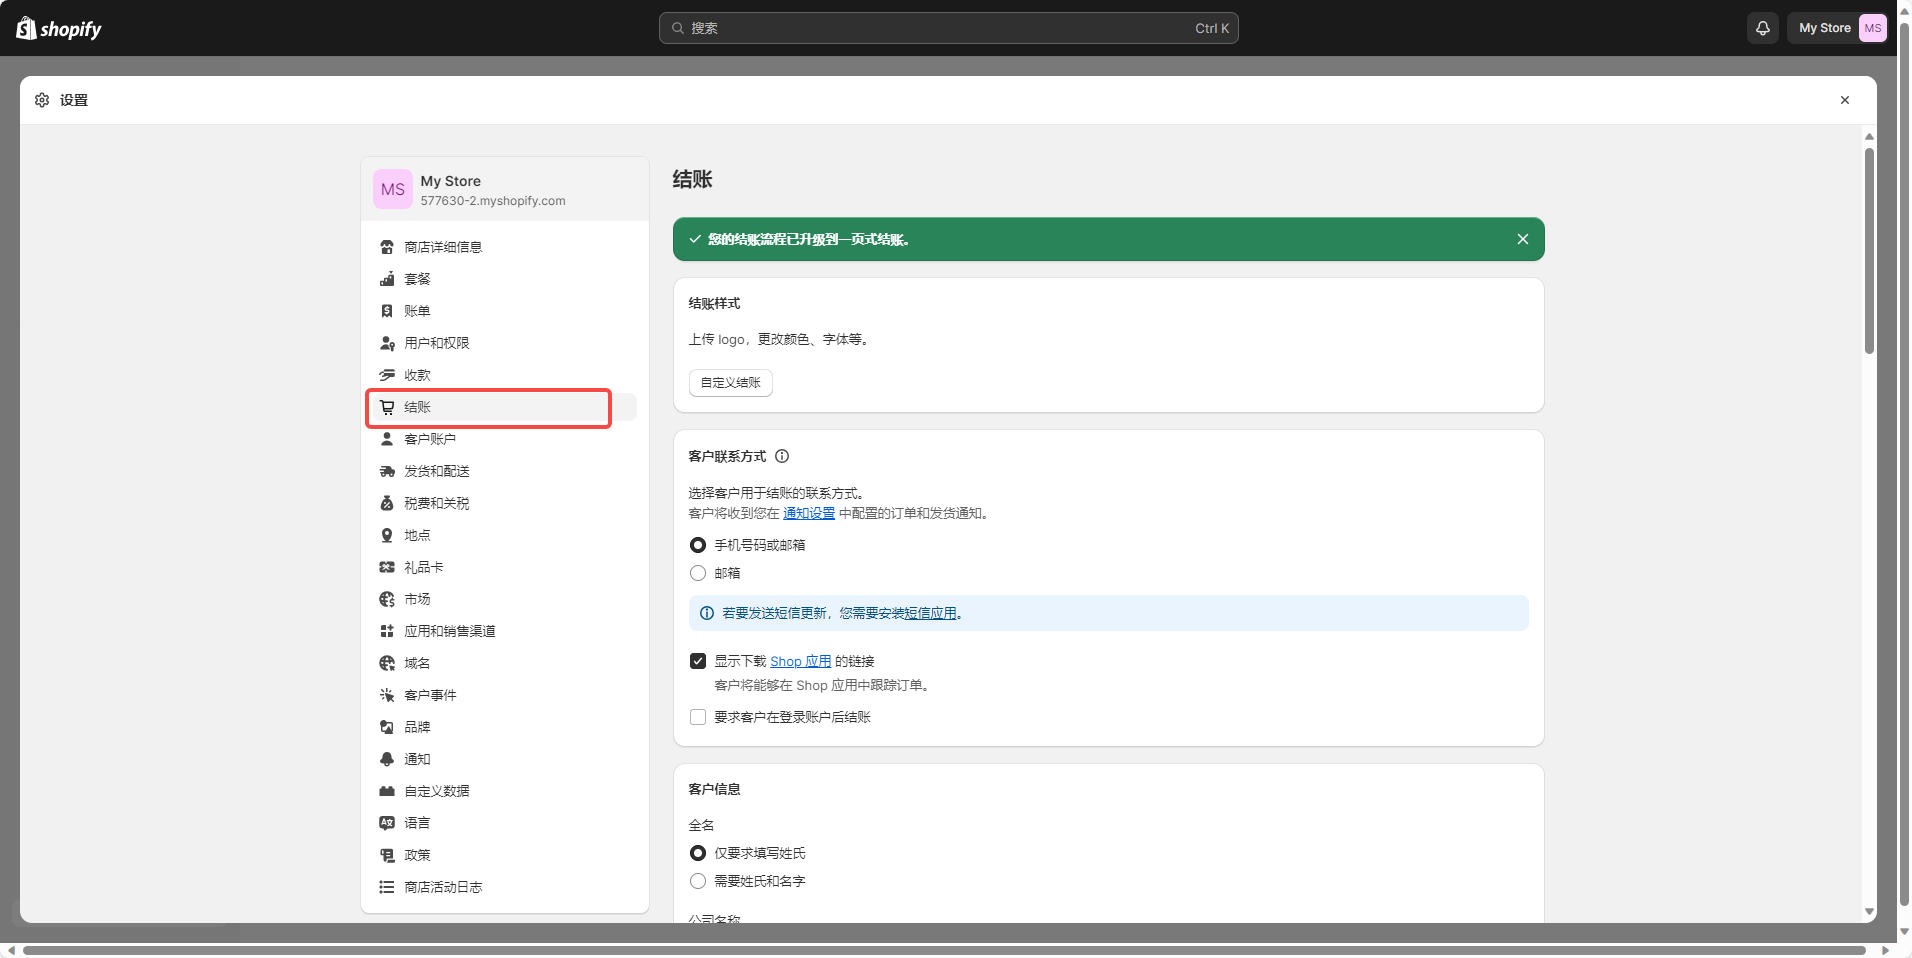Click the 礼品卡 gift card icon
This screenshot has width=1912, height=958.
tap(387, 567)
